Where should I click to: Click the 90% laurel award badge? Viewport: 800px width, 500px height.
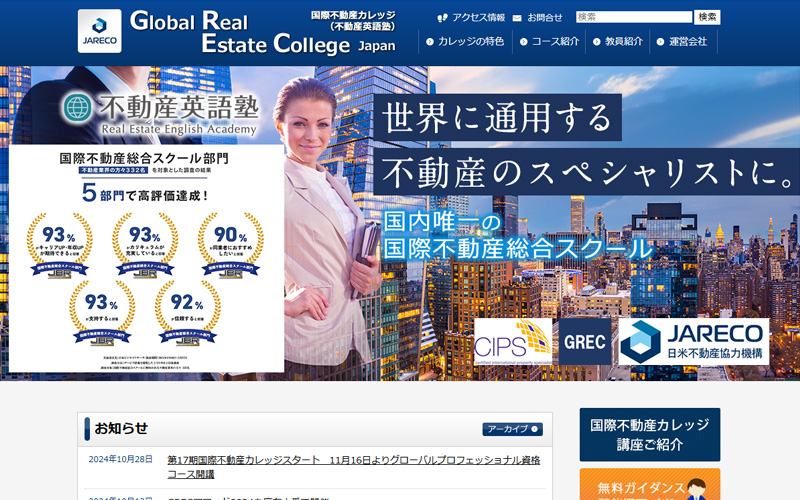231,245
